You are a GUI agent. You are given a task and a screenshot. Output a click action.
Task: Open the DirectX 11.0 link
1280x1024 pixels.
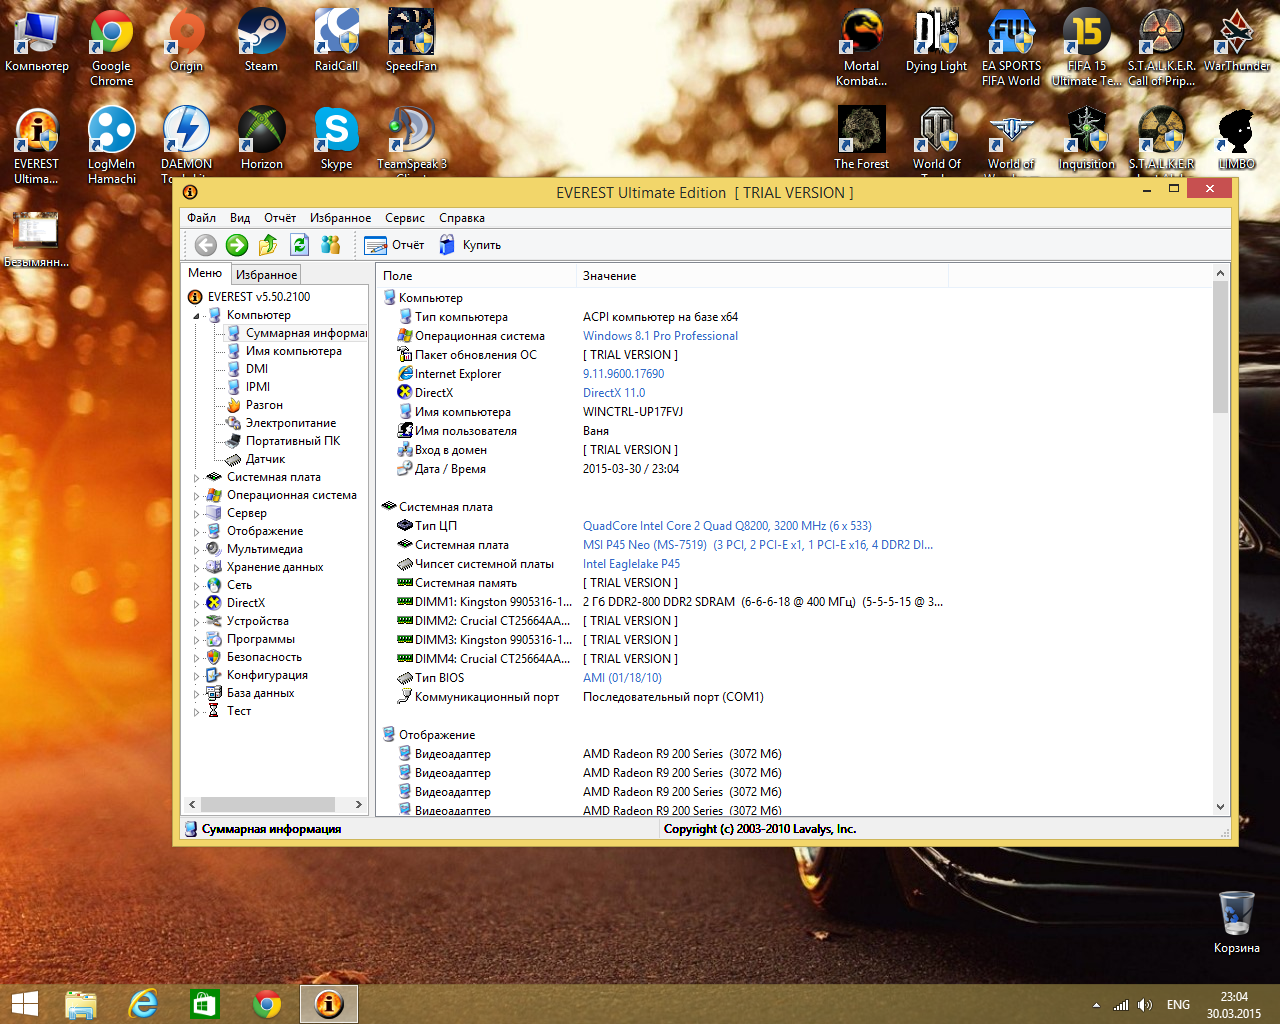tap(614, 393)
